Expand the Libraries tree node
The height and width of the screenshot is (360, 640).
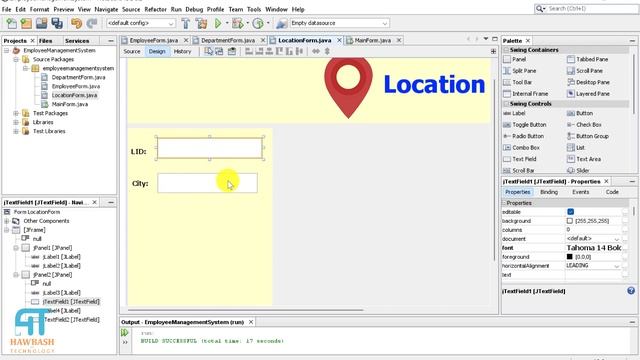click(16, 122)
